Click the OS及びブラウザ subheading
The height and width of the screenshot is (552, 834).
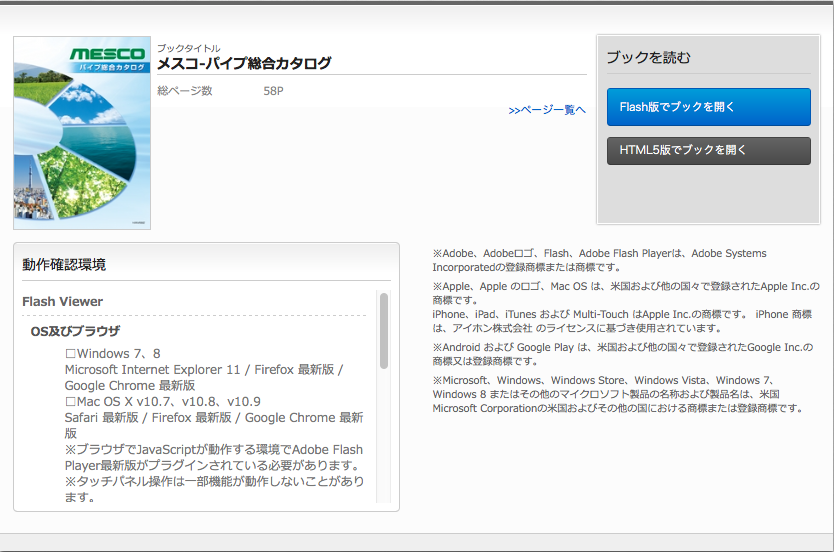point(75,331)
